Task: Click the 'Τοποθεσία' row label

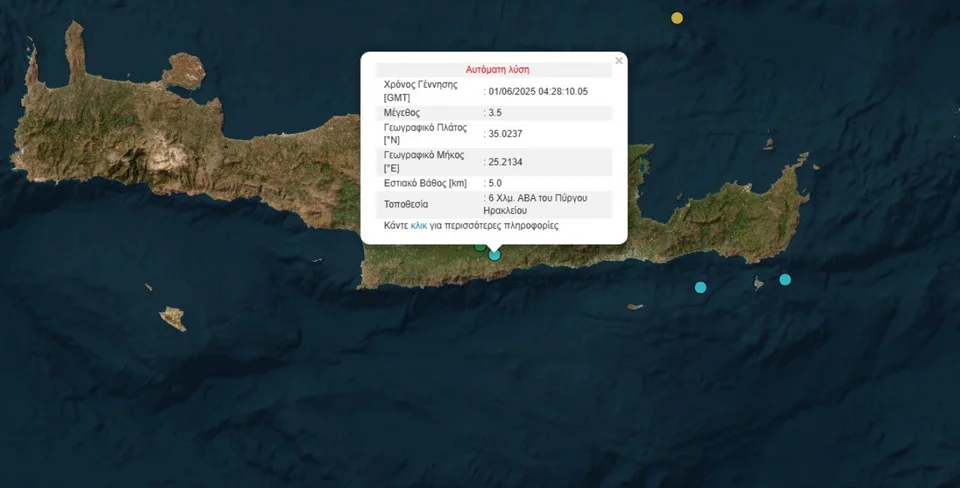Action: [x=408, y=202]
